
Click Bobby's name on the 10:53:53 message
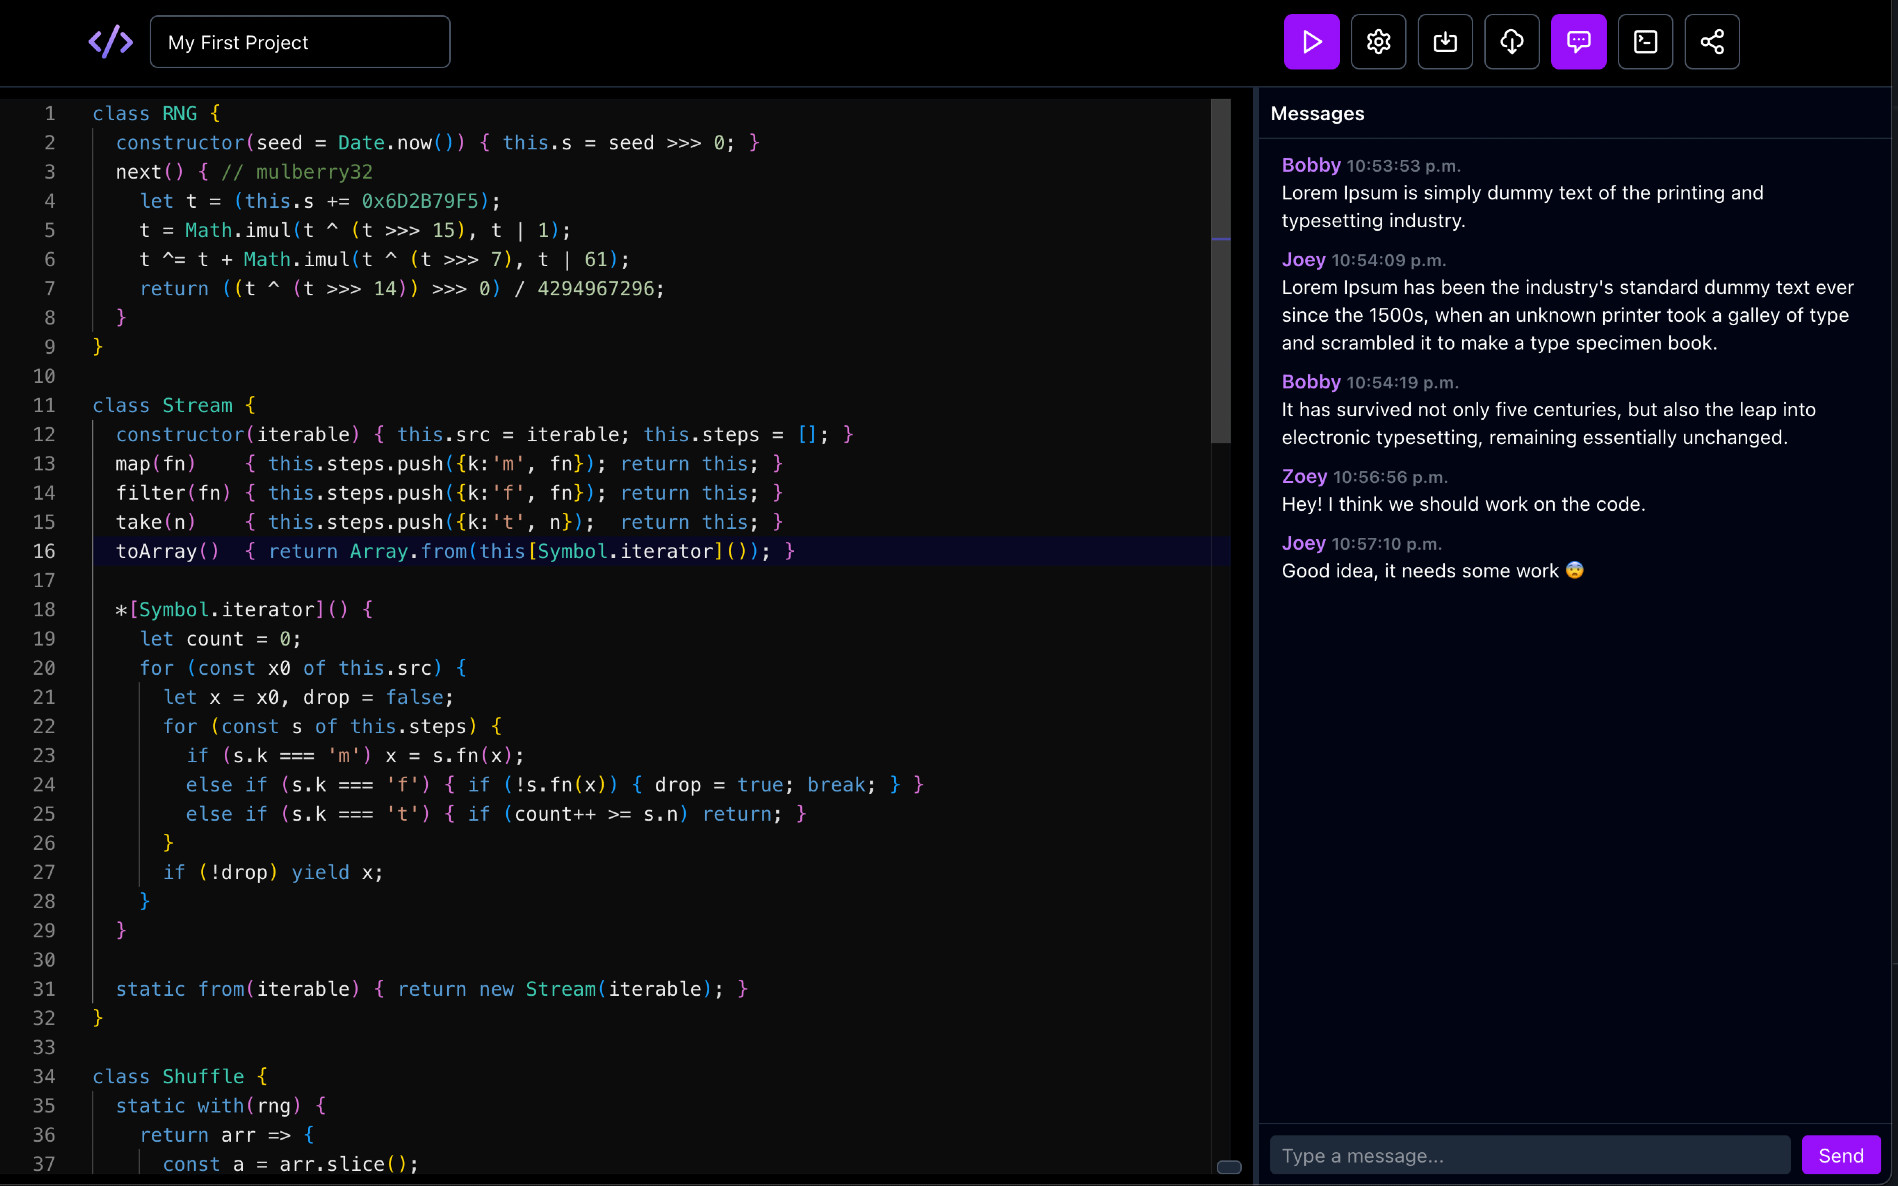[1311, 165]
